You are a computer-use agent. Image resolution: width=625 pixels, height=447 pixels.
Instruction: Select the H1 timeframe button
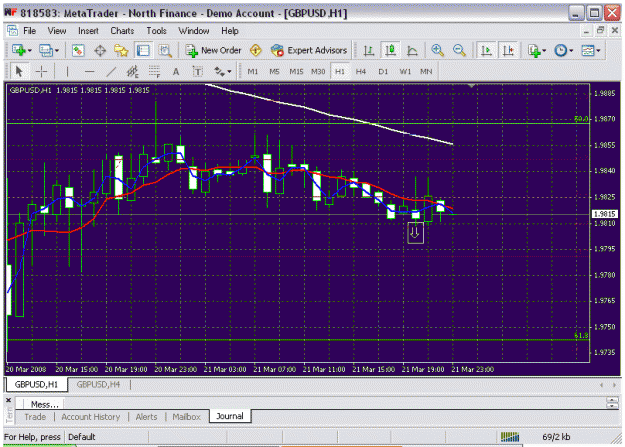tap(340, 72)
